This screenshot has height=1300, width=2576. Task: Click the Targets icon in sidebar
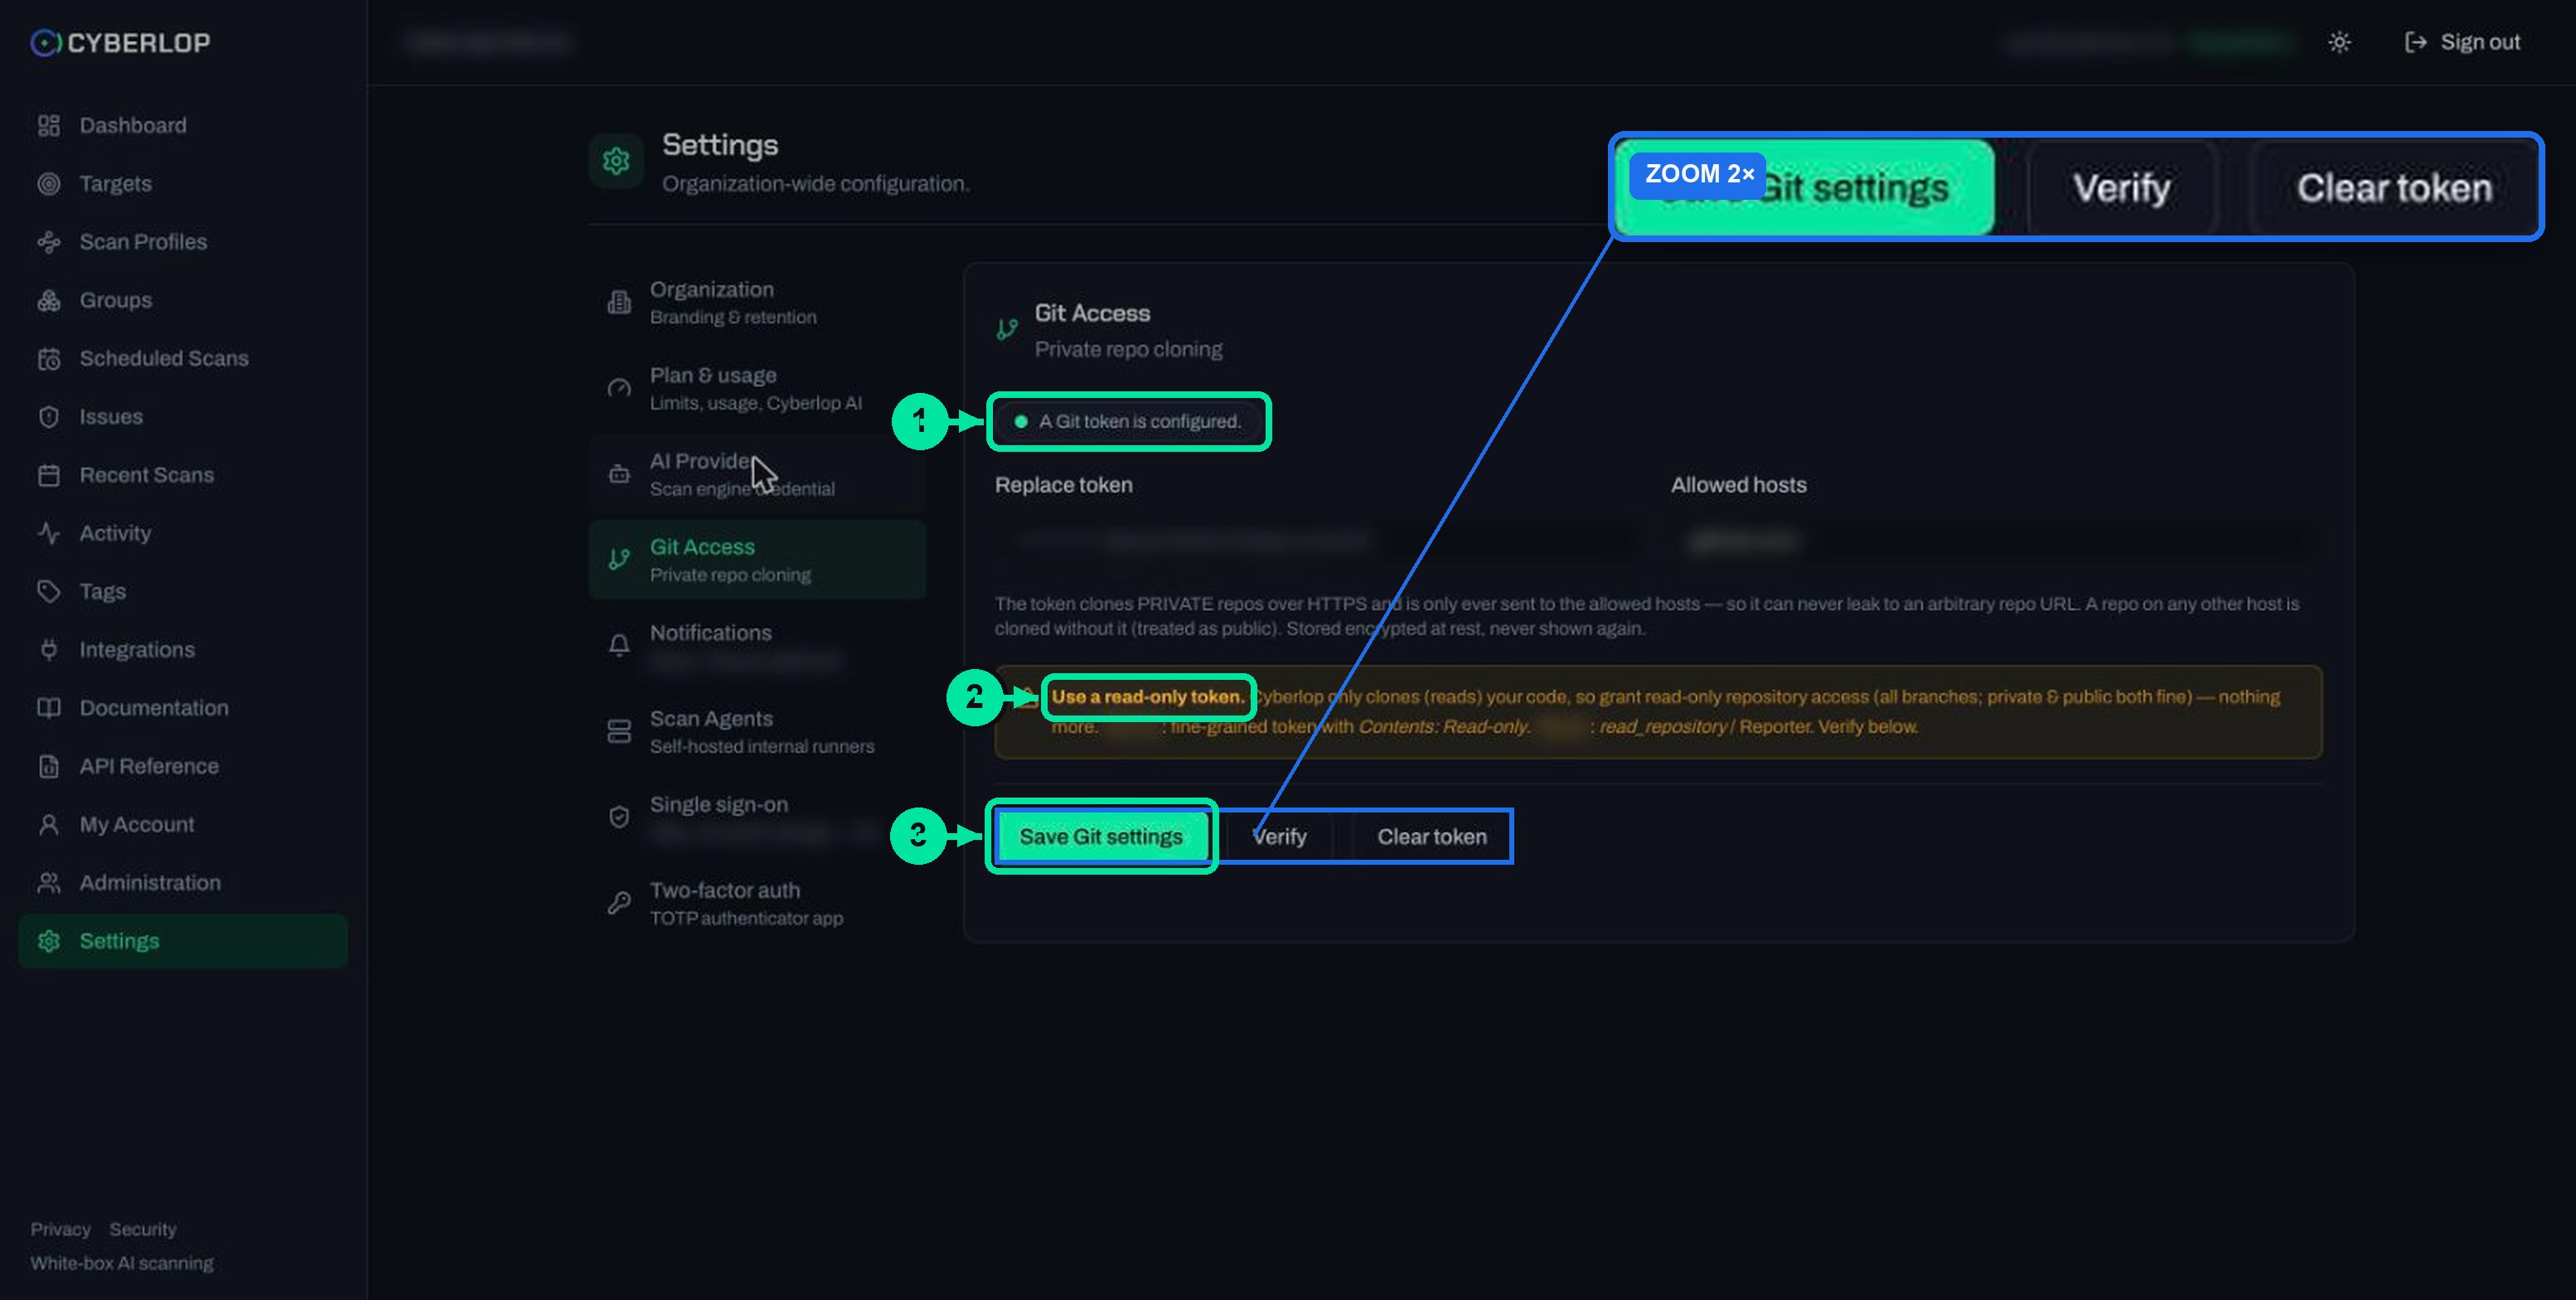pyautogui.click(x=48, y=184)
